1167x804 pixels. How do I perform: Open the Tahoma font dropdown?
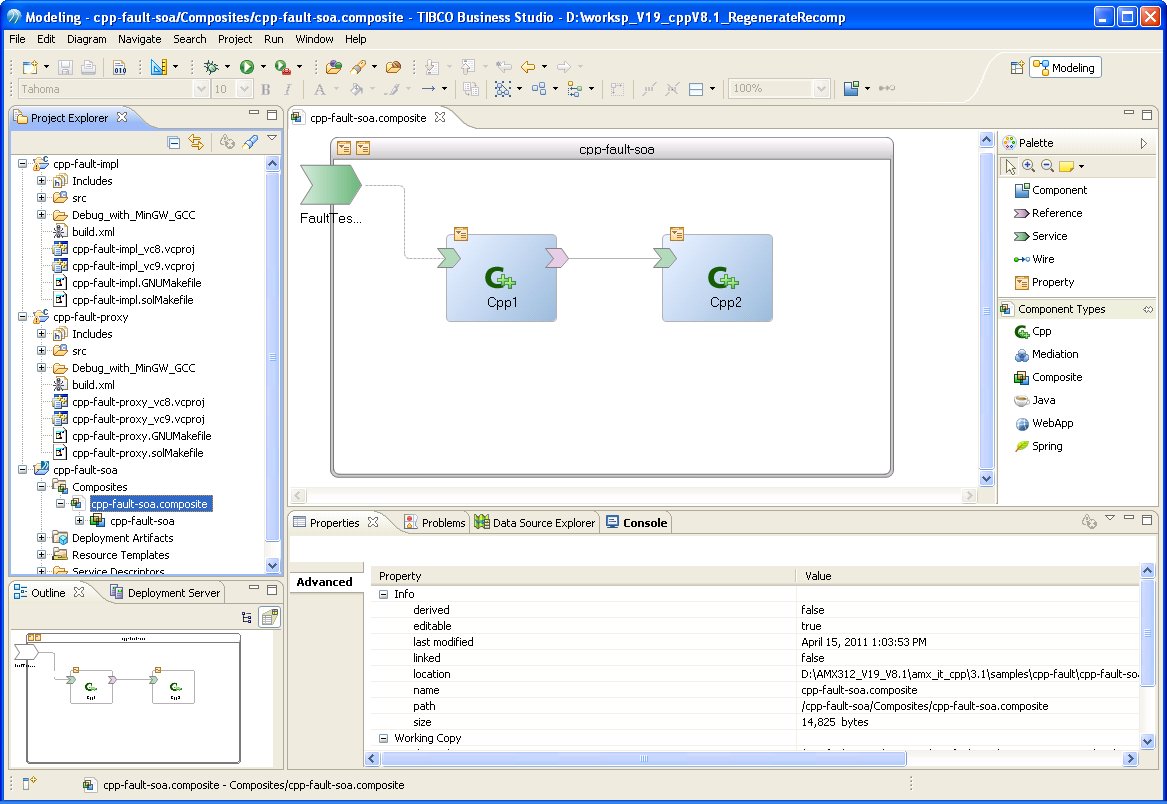coord(201,89)
